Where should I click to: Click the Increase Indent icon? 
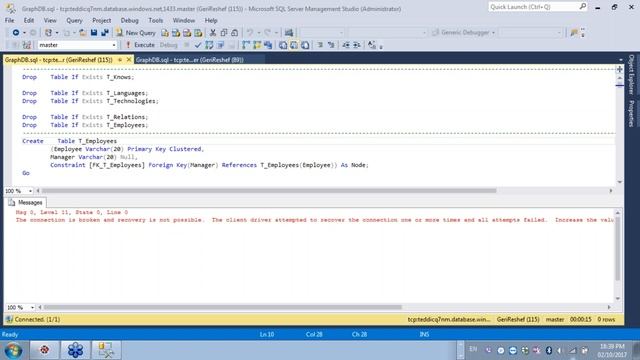pyautogui.click(x=357, y=45)
